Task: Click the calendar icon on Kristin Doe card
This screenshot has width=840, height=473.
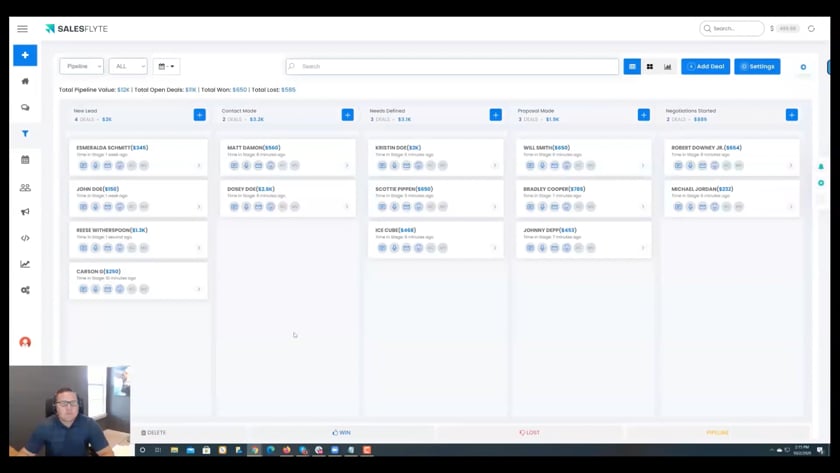Action: (x=407, y=166)
